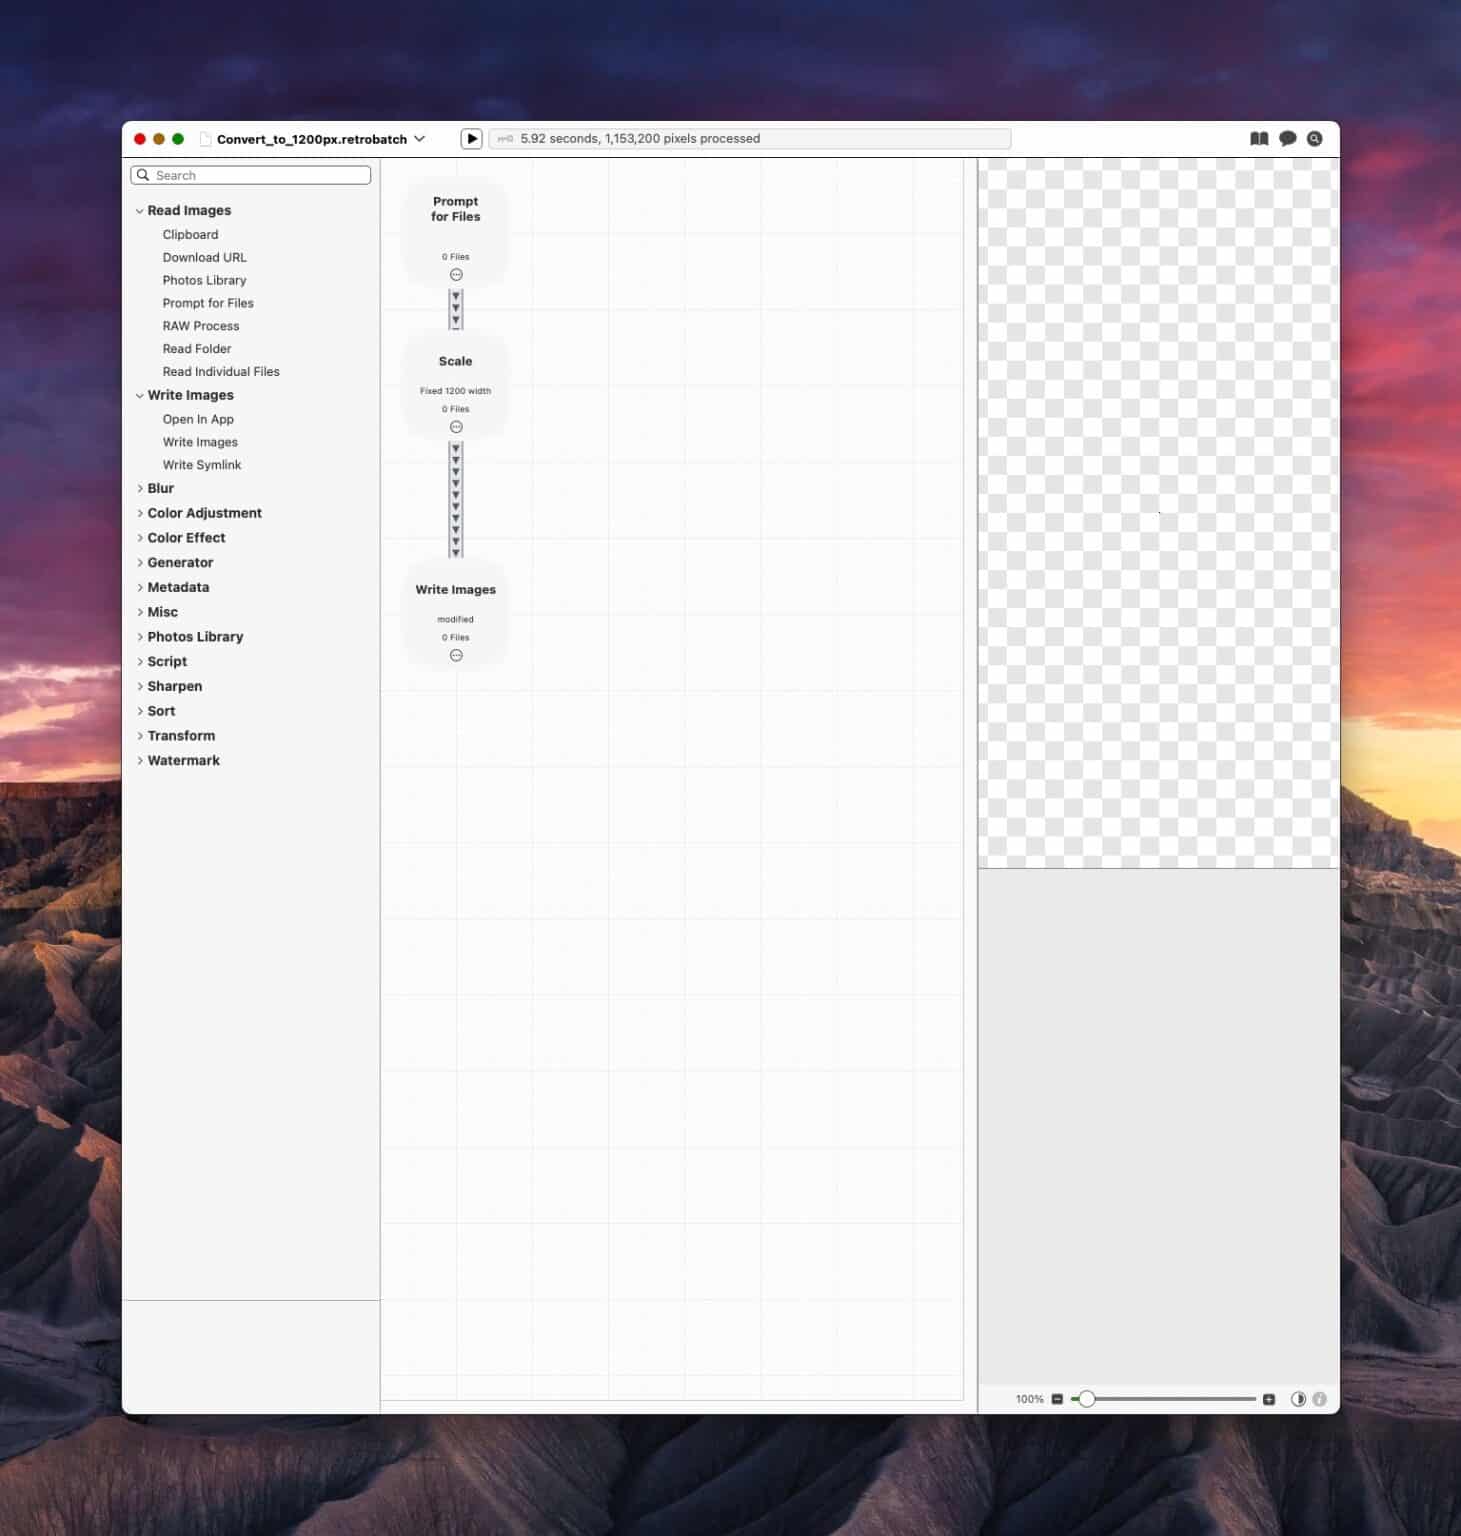Expand the Sharpen node category
This screenshot has height=1536, width=1461.
click(140, 686)
